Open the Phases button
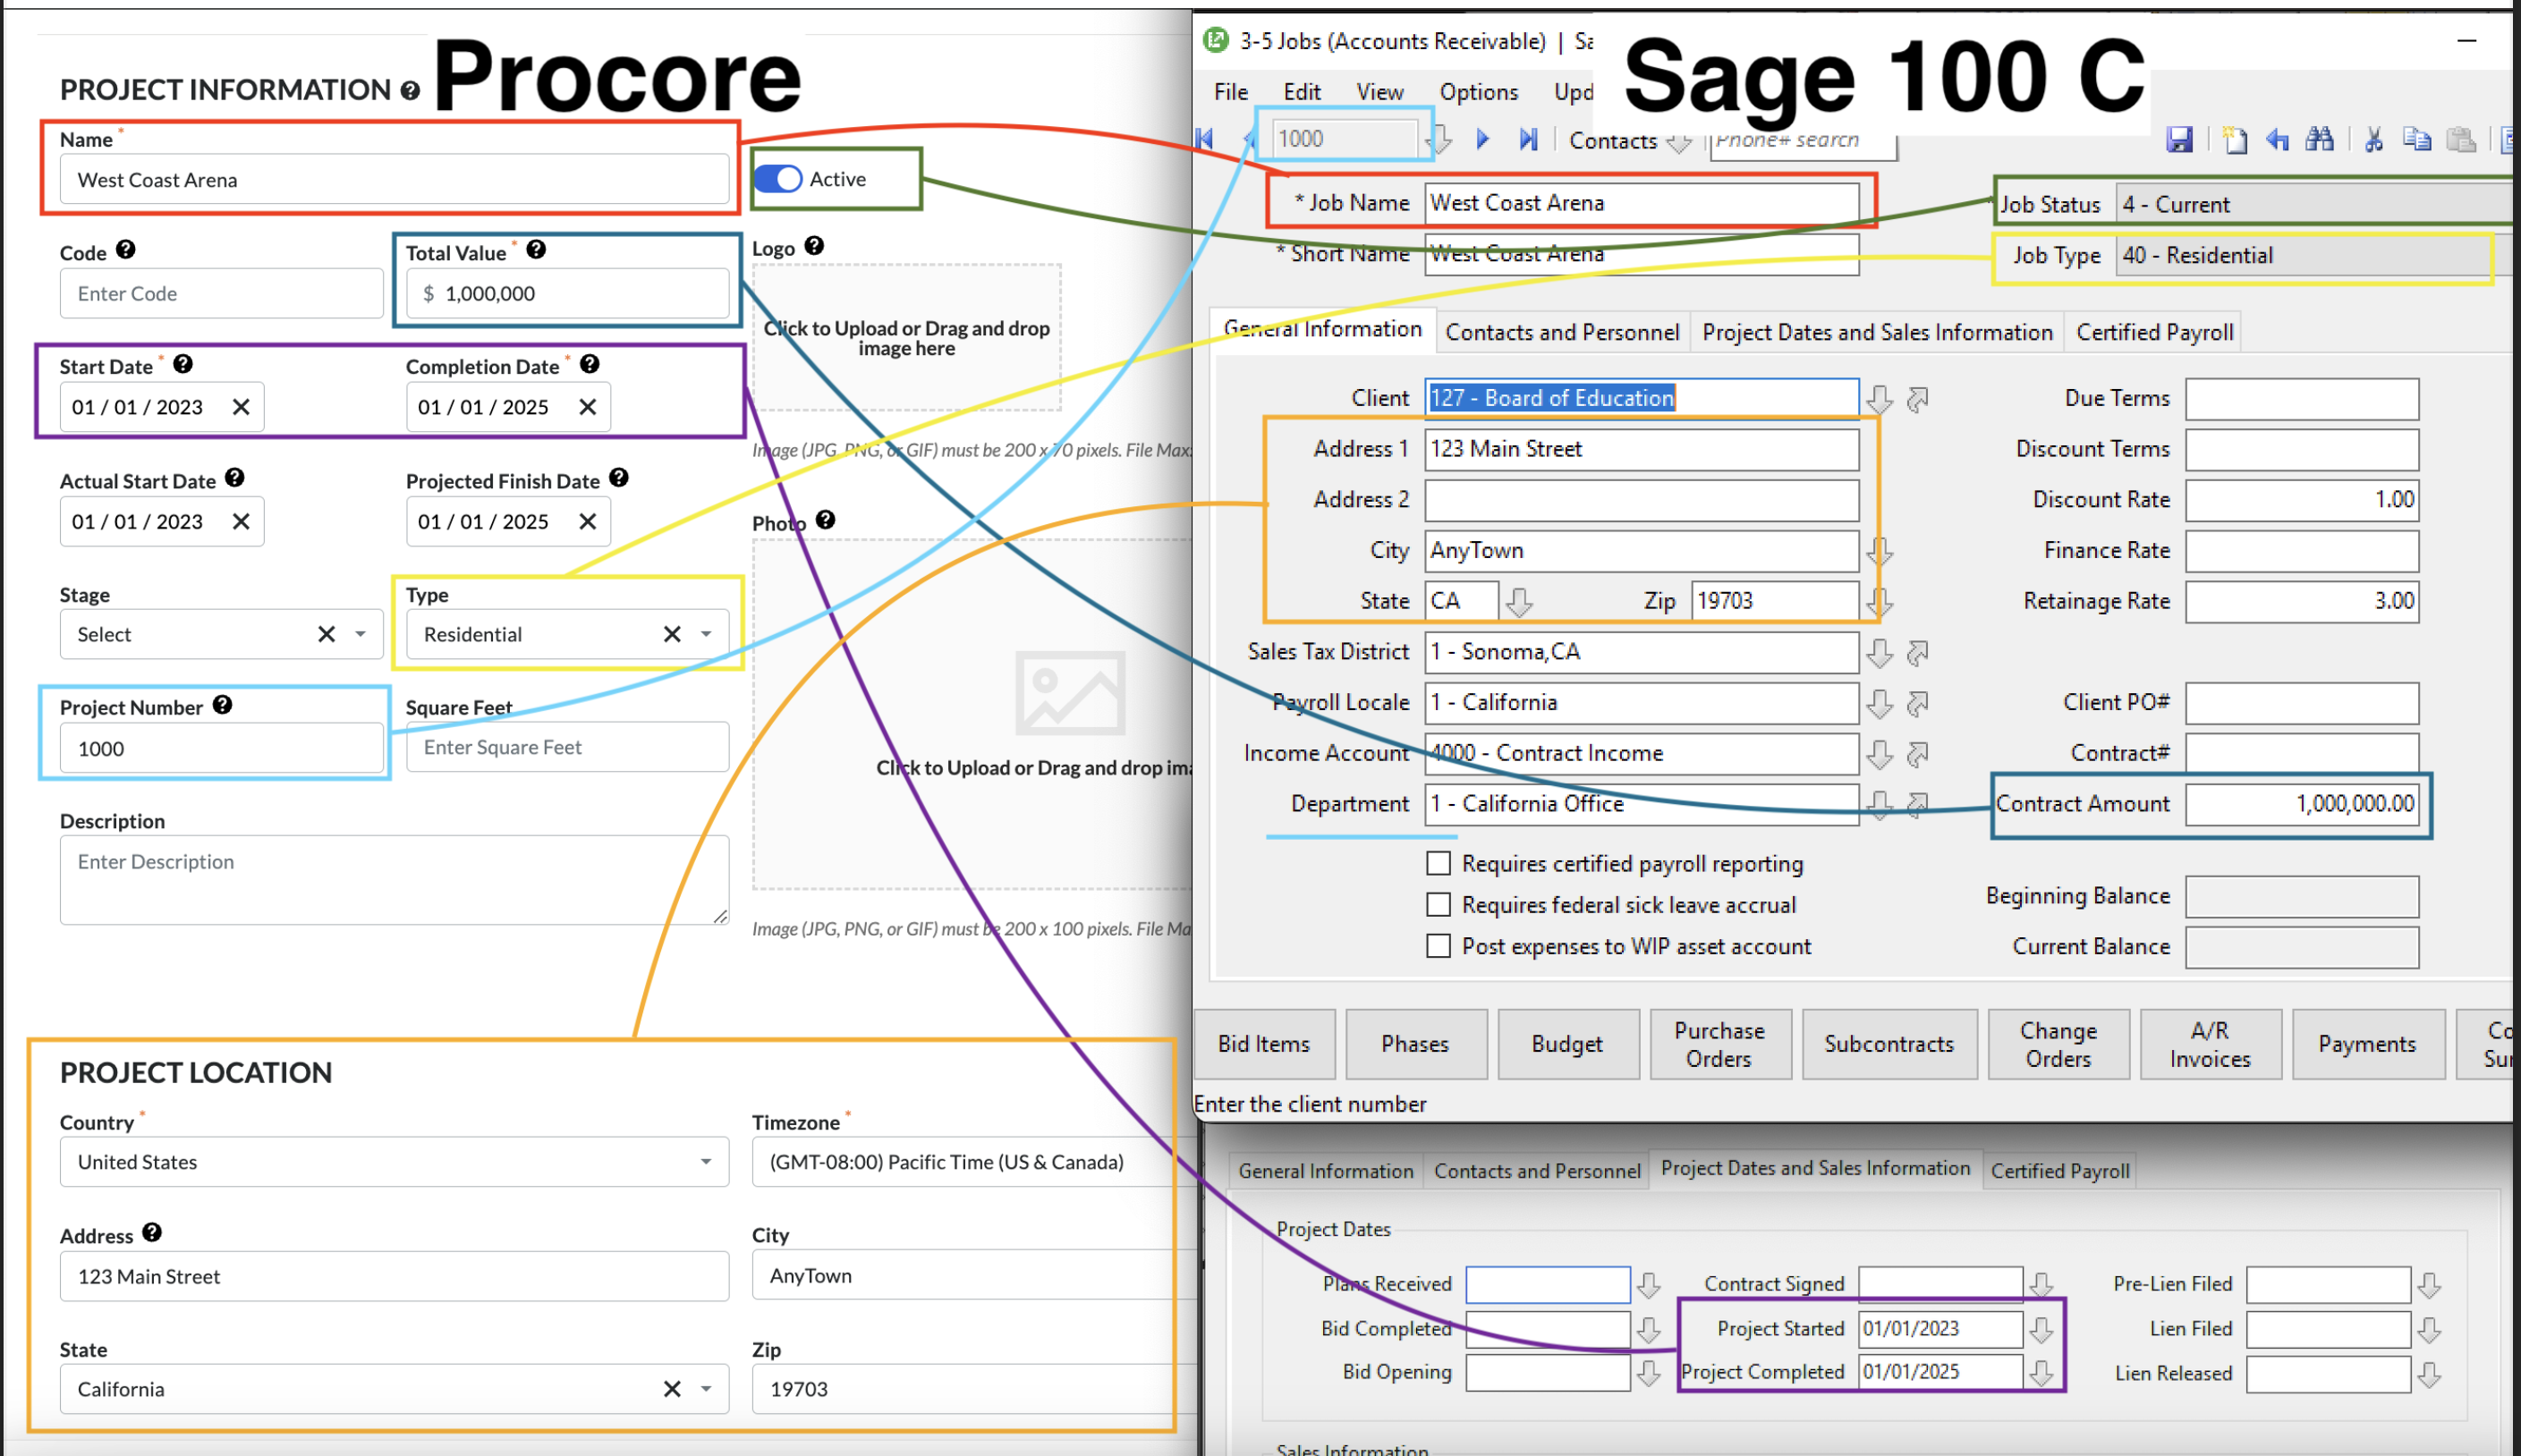Viewport: 2521px width, 1456px height. coord(1415,1044)
